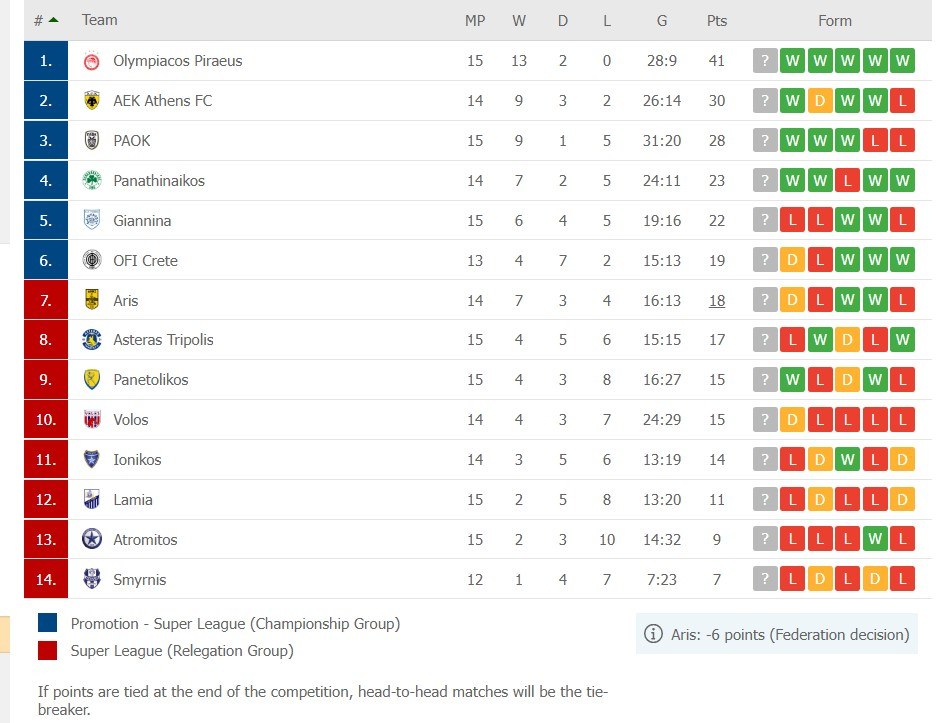The image size is (938, 723).
Task: Click the Form column header
Action: [x=835, y=20]
